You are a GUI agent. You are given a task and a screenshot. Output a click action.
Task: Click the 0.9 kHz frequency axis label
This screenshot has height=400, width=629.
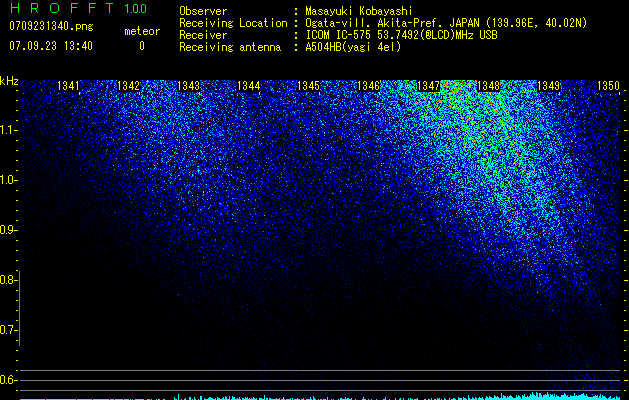click(x=9, y=230)
